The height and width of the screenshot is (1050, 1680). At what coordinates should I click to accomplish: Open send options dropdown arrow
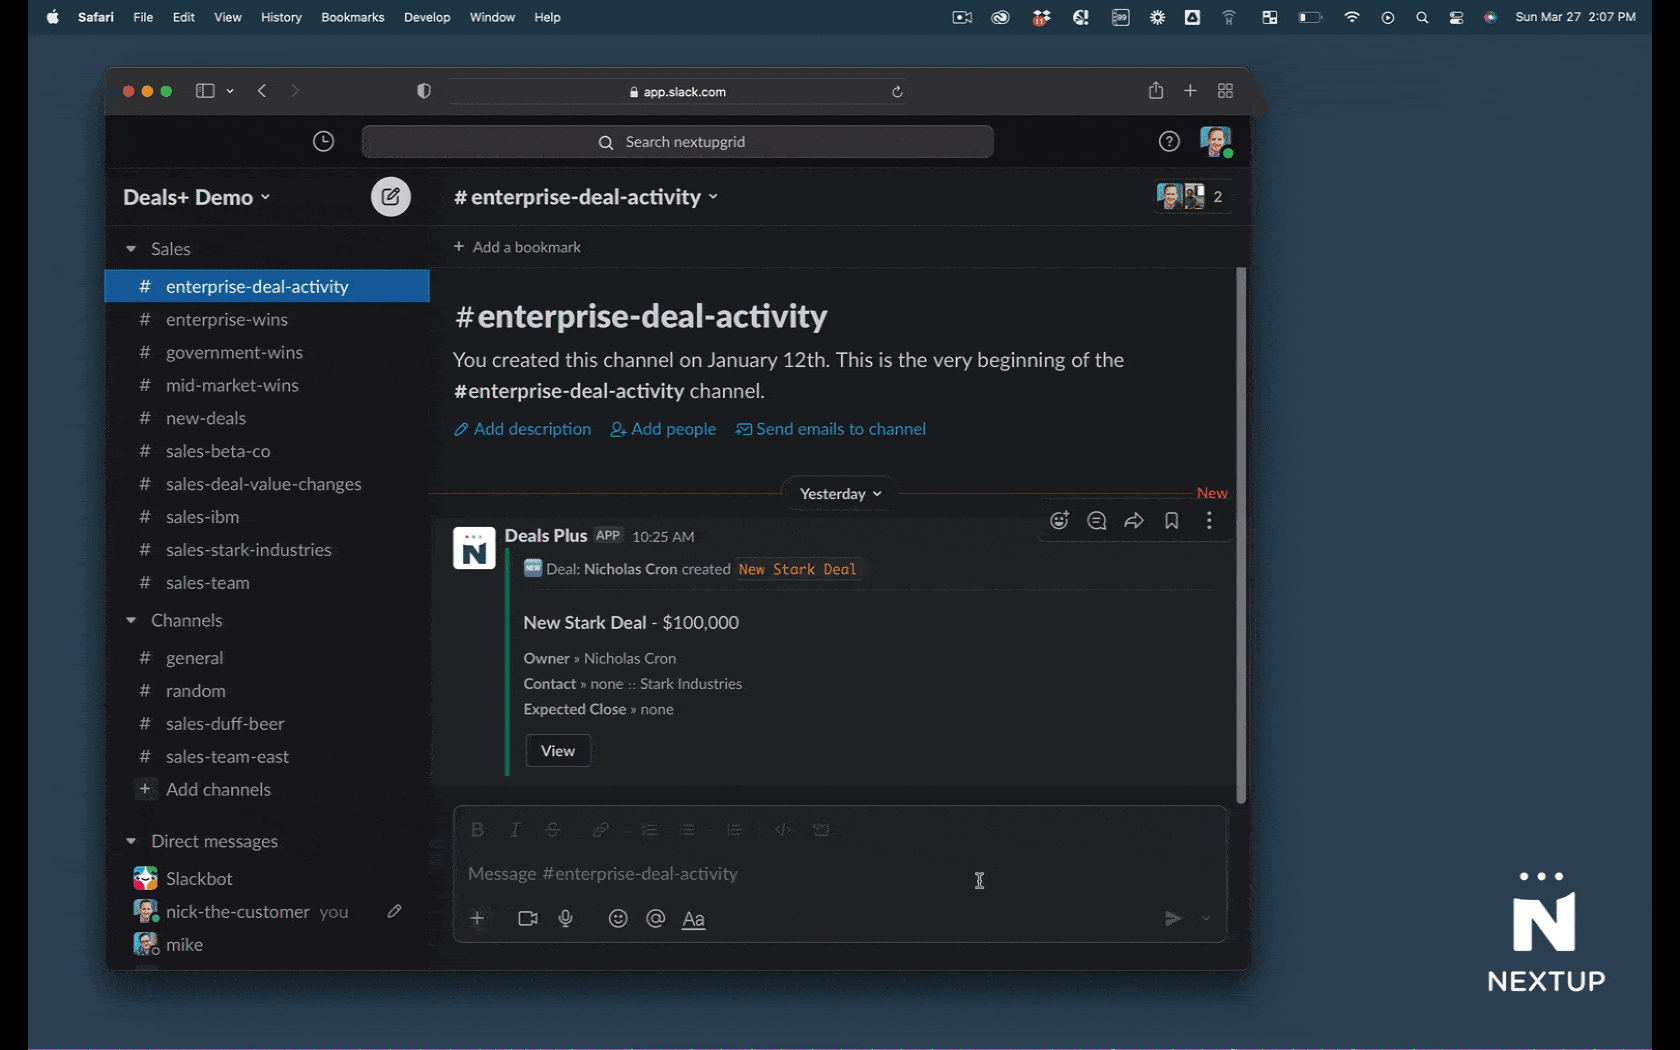1206,919
